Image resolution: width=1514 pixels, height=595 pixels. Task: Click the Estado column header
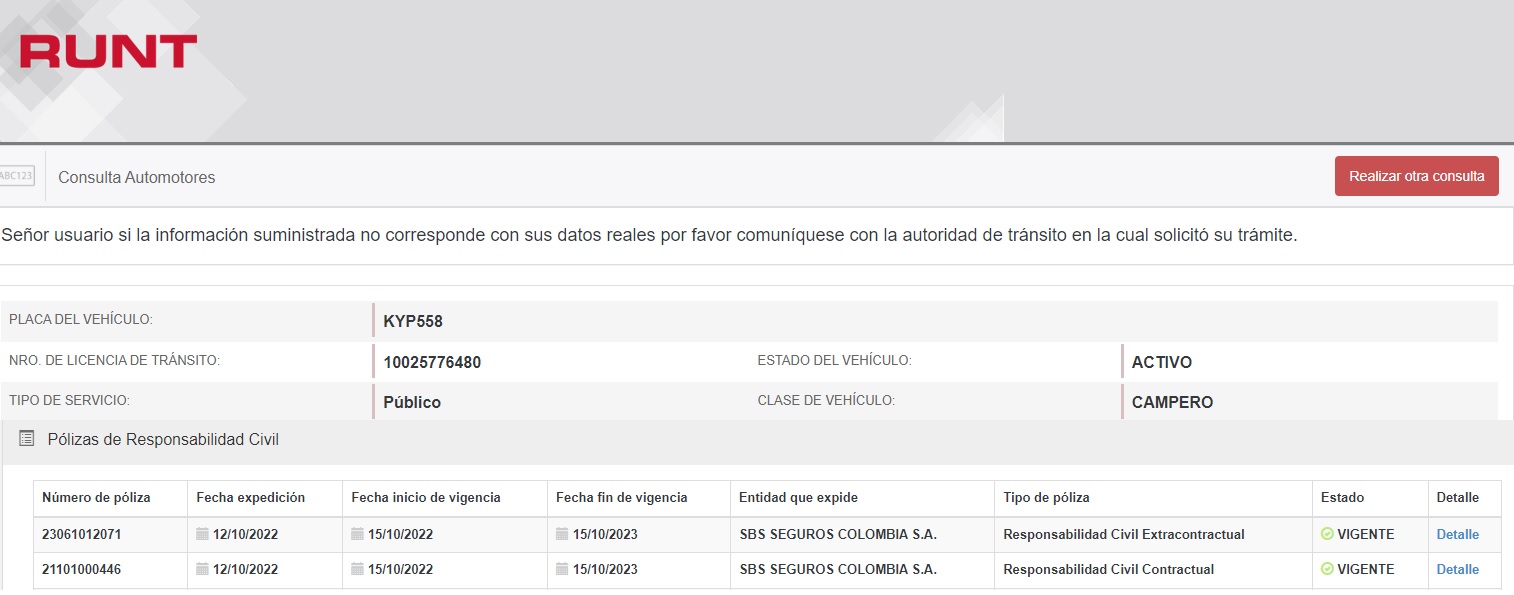[1342, 497]
